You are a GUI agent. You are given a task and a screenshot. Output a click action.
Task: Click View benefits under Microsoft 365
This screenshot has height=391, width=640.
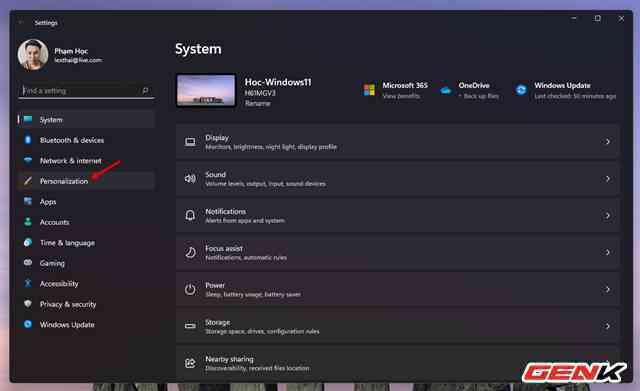[x=401, y=96]
